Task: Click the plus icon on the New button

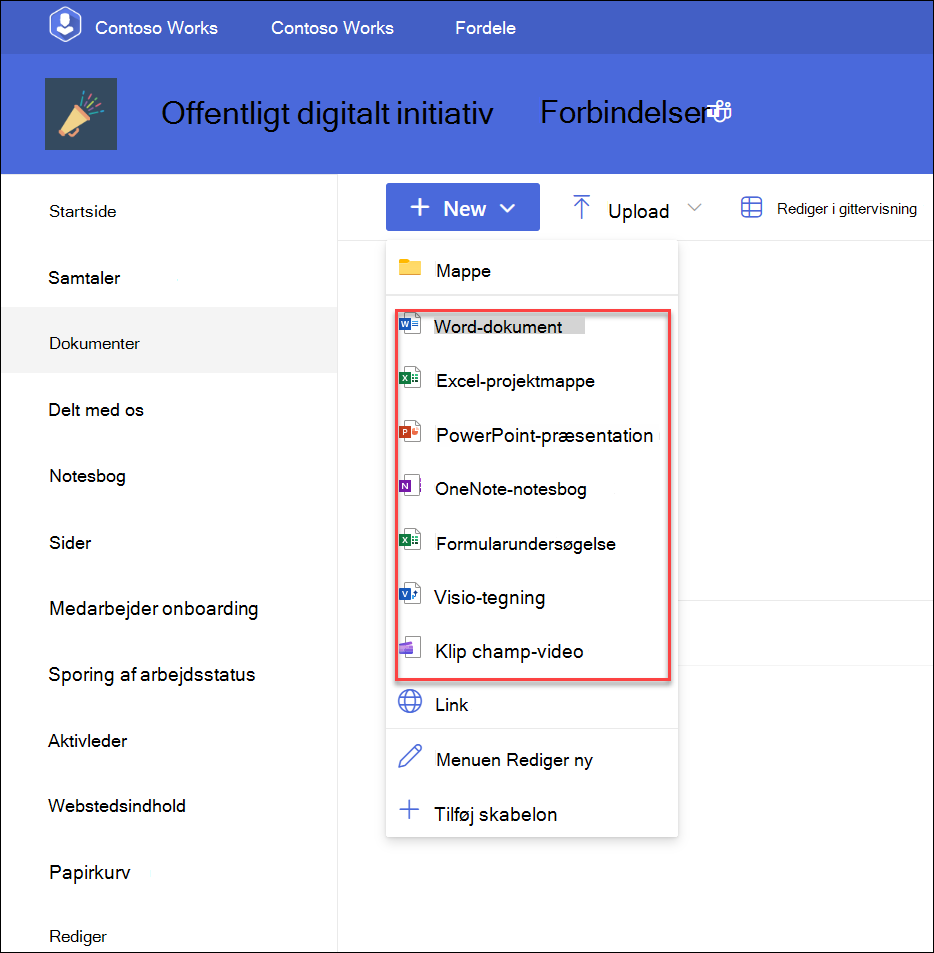Action: (x=420, y=207)
